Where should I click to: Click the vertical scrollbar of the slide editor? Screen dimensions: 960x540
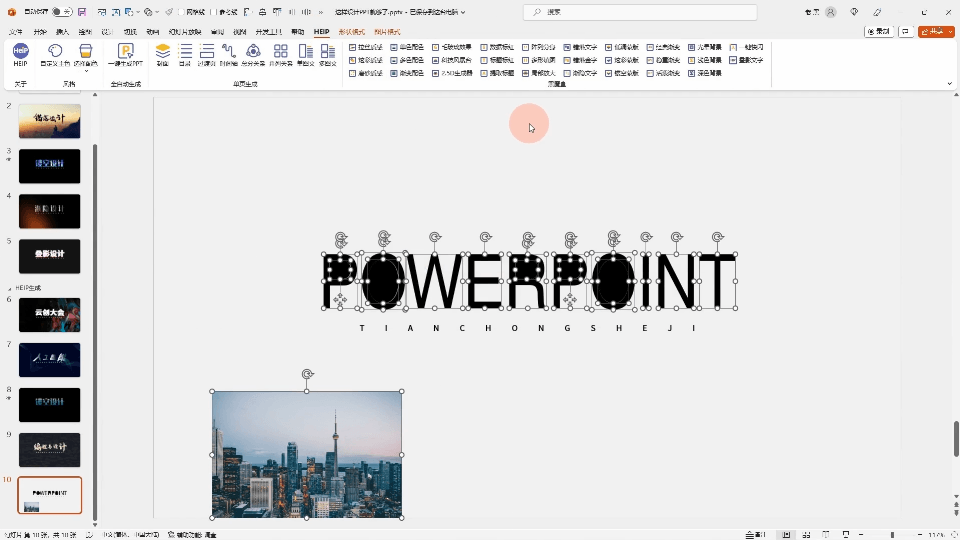click(x=956, y=438)
